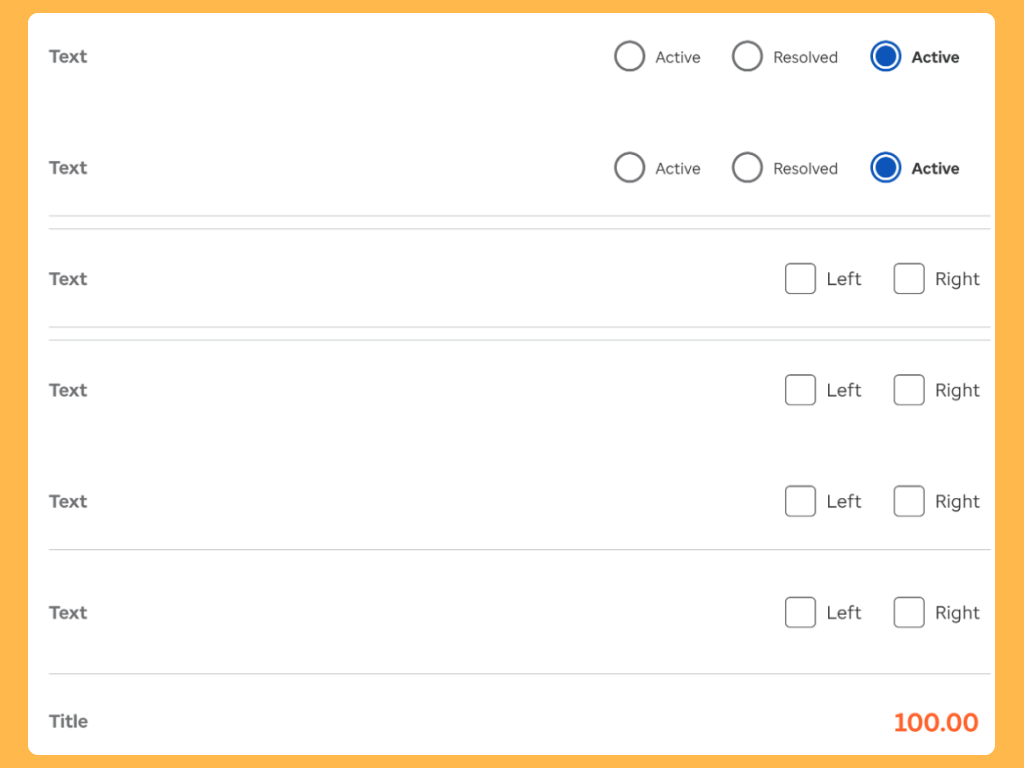Check the Left checkbox in first checkbox row
This screenshot has width=1024, height=768.
(800, 279)
